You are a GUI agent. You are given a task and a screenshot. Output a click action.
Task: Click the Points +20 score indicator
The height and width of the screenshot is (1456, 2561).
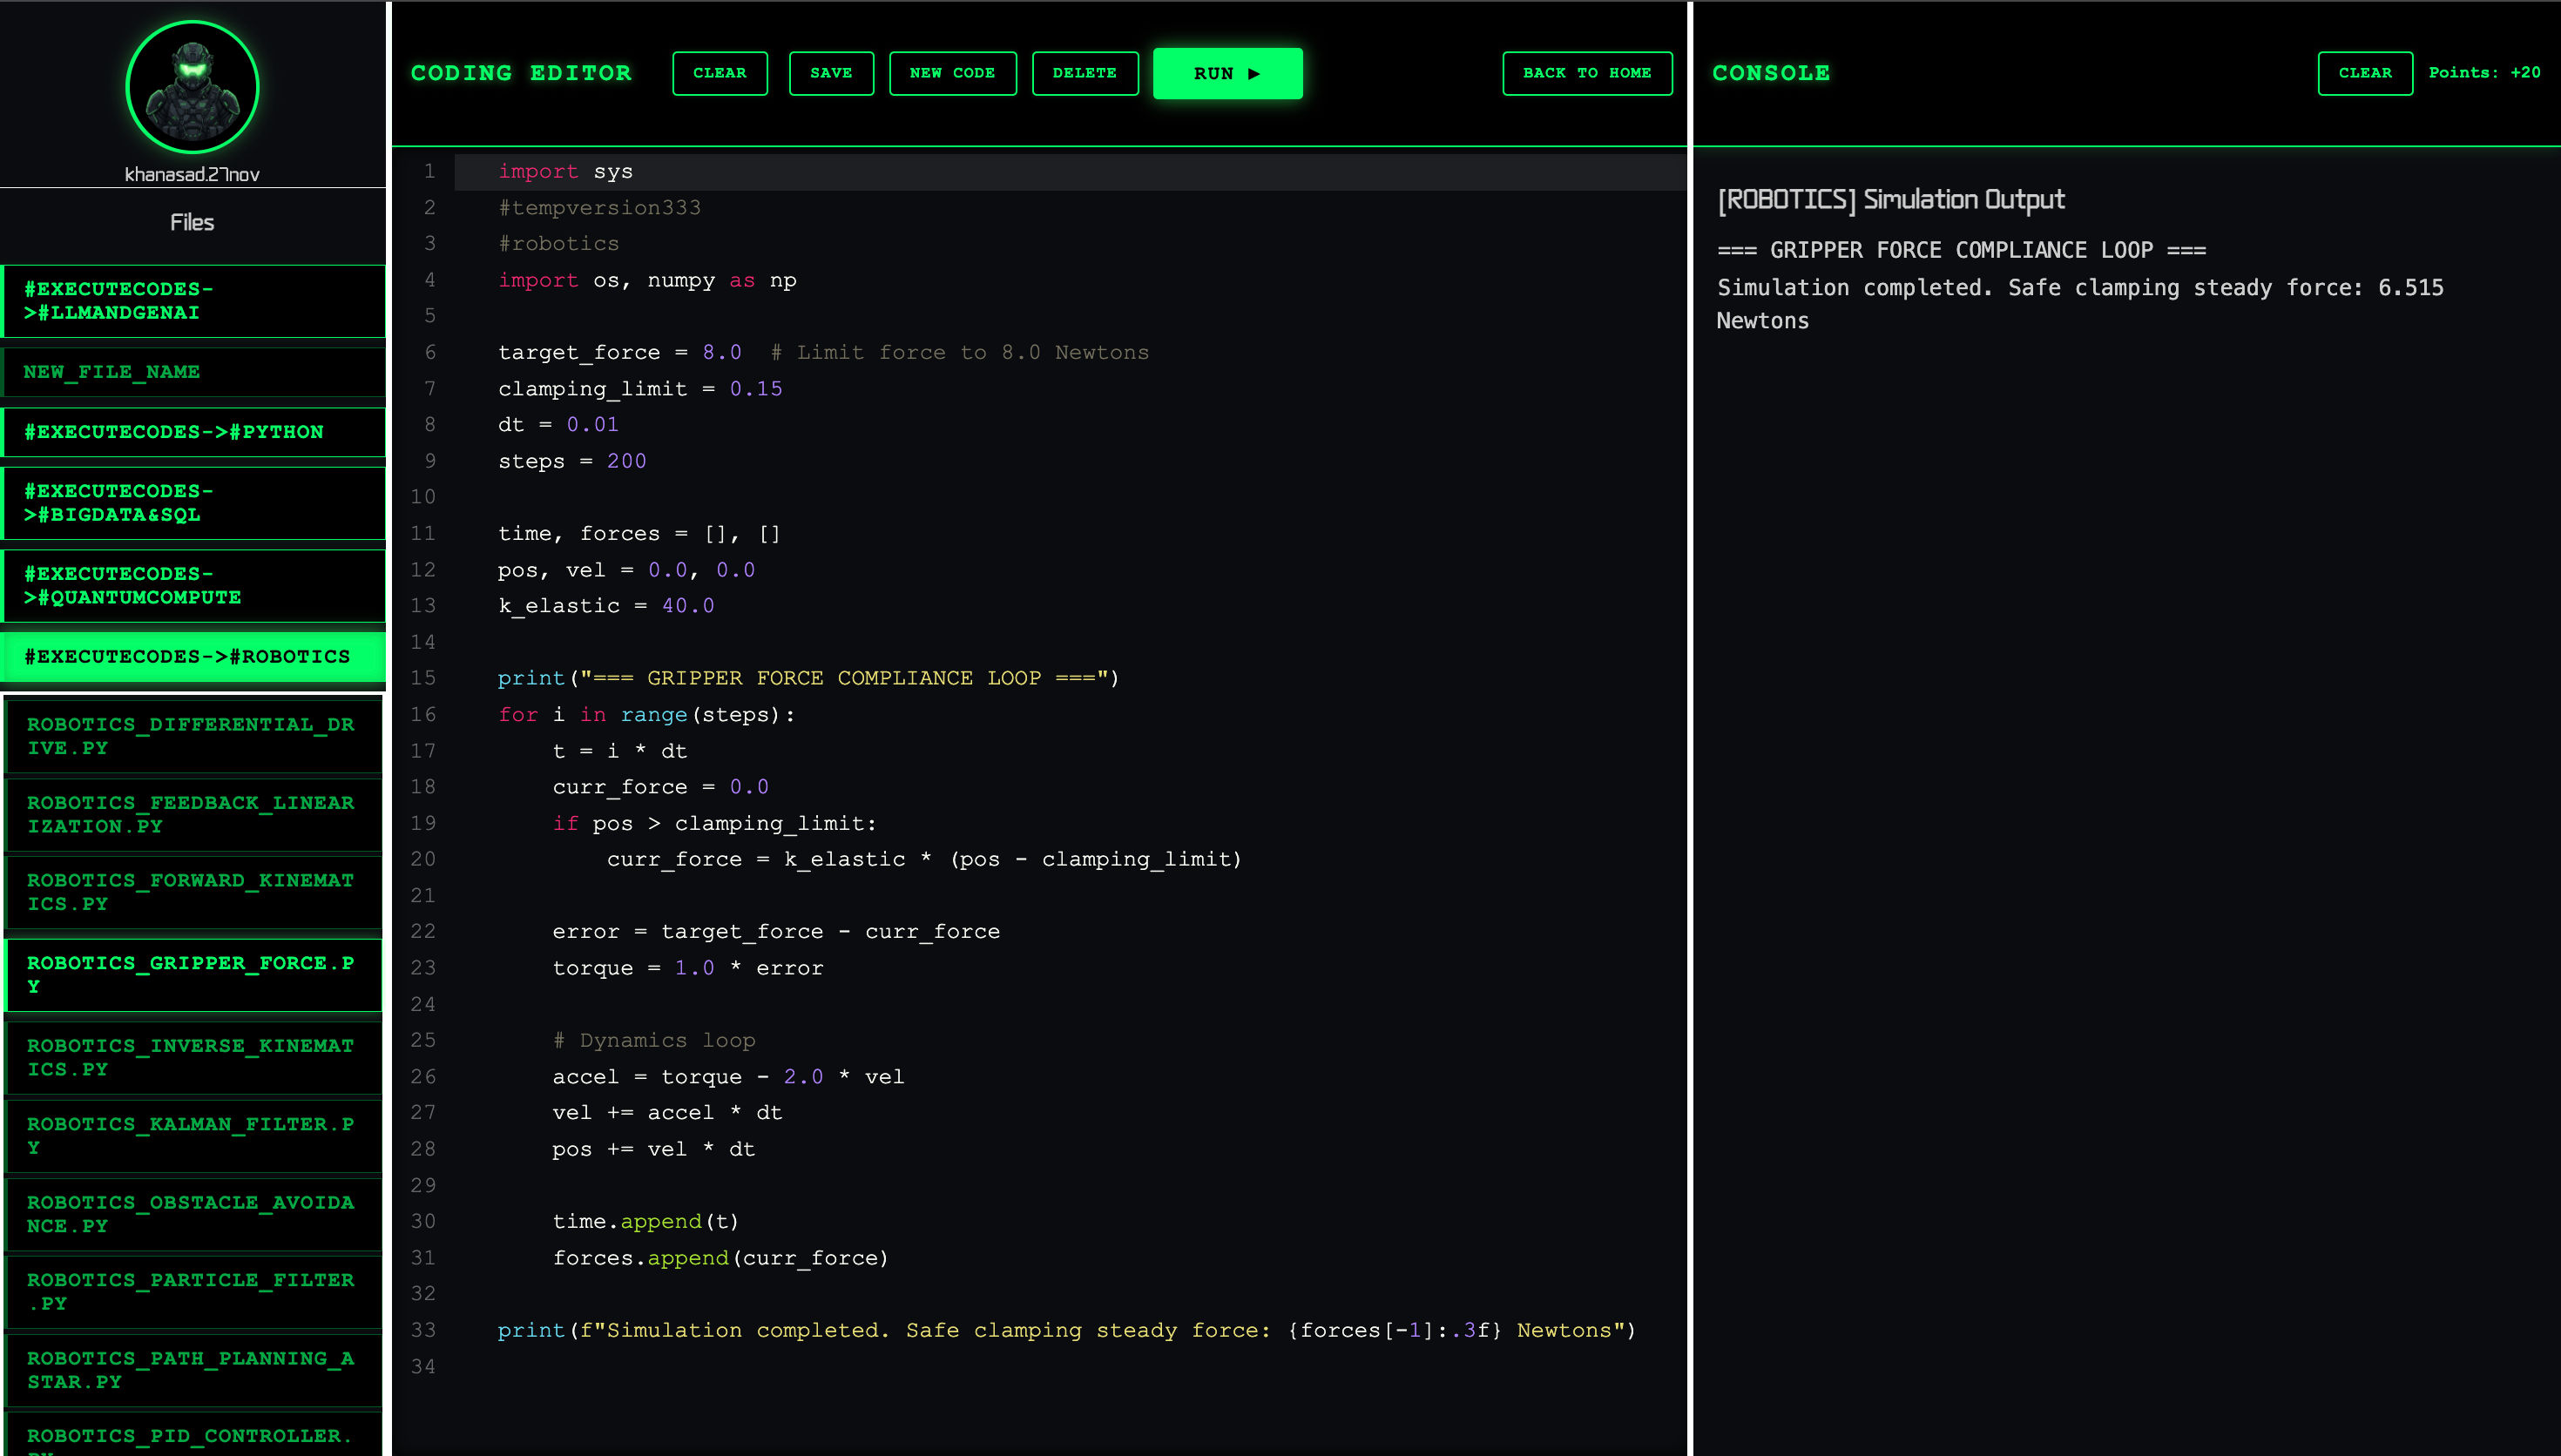point(2483,73)
